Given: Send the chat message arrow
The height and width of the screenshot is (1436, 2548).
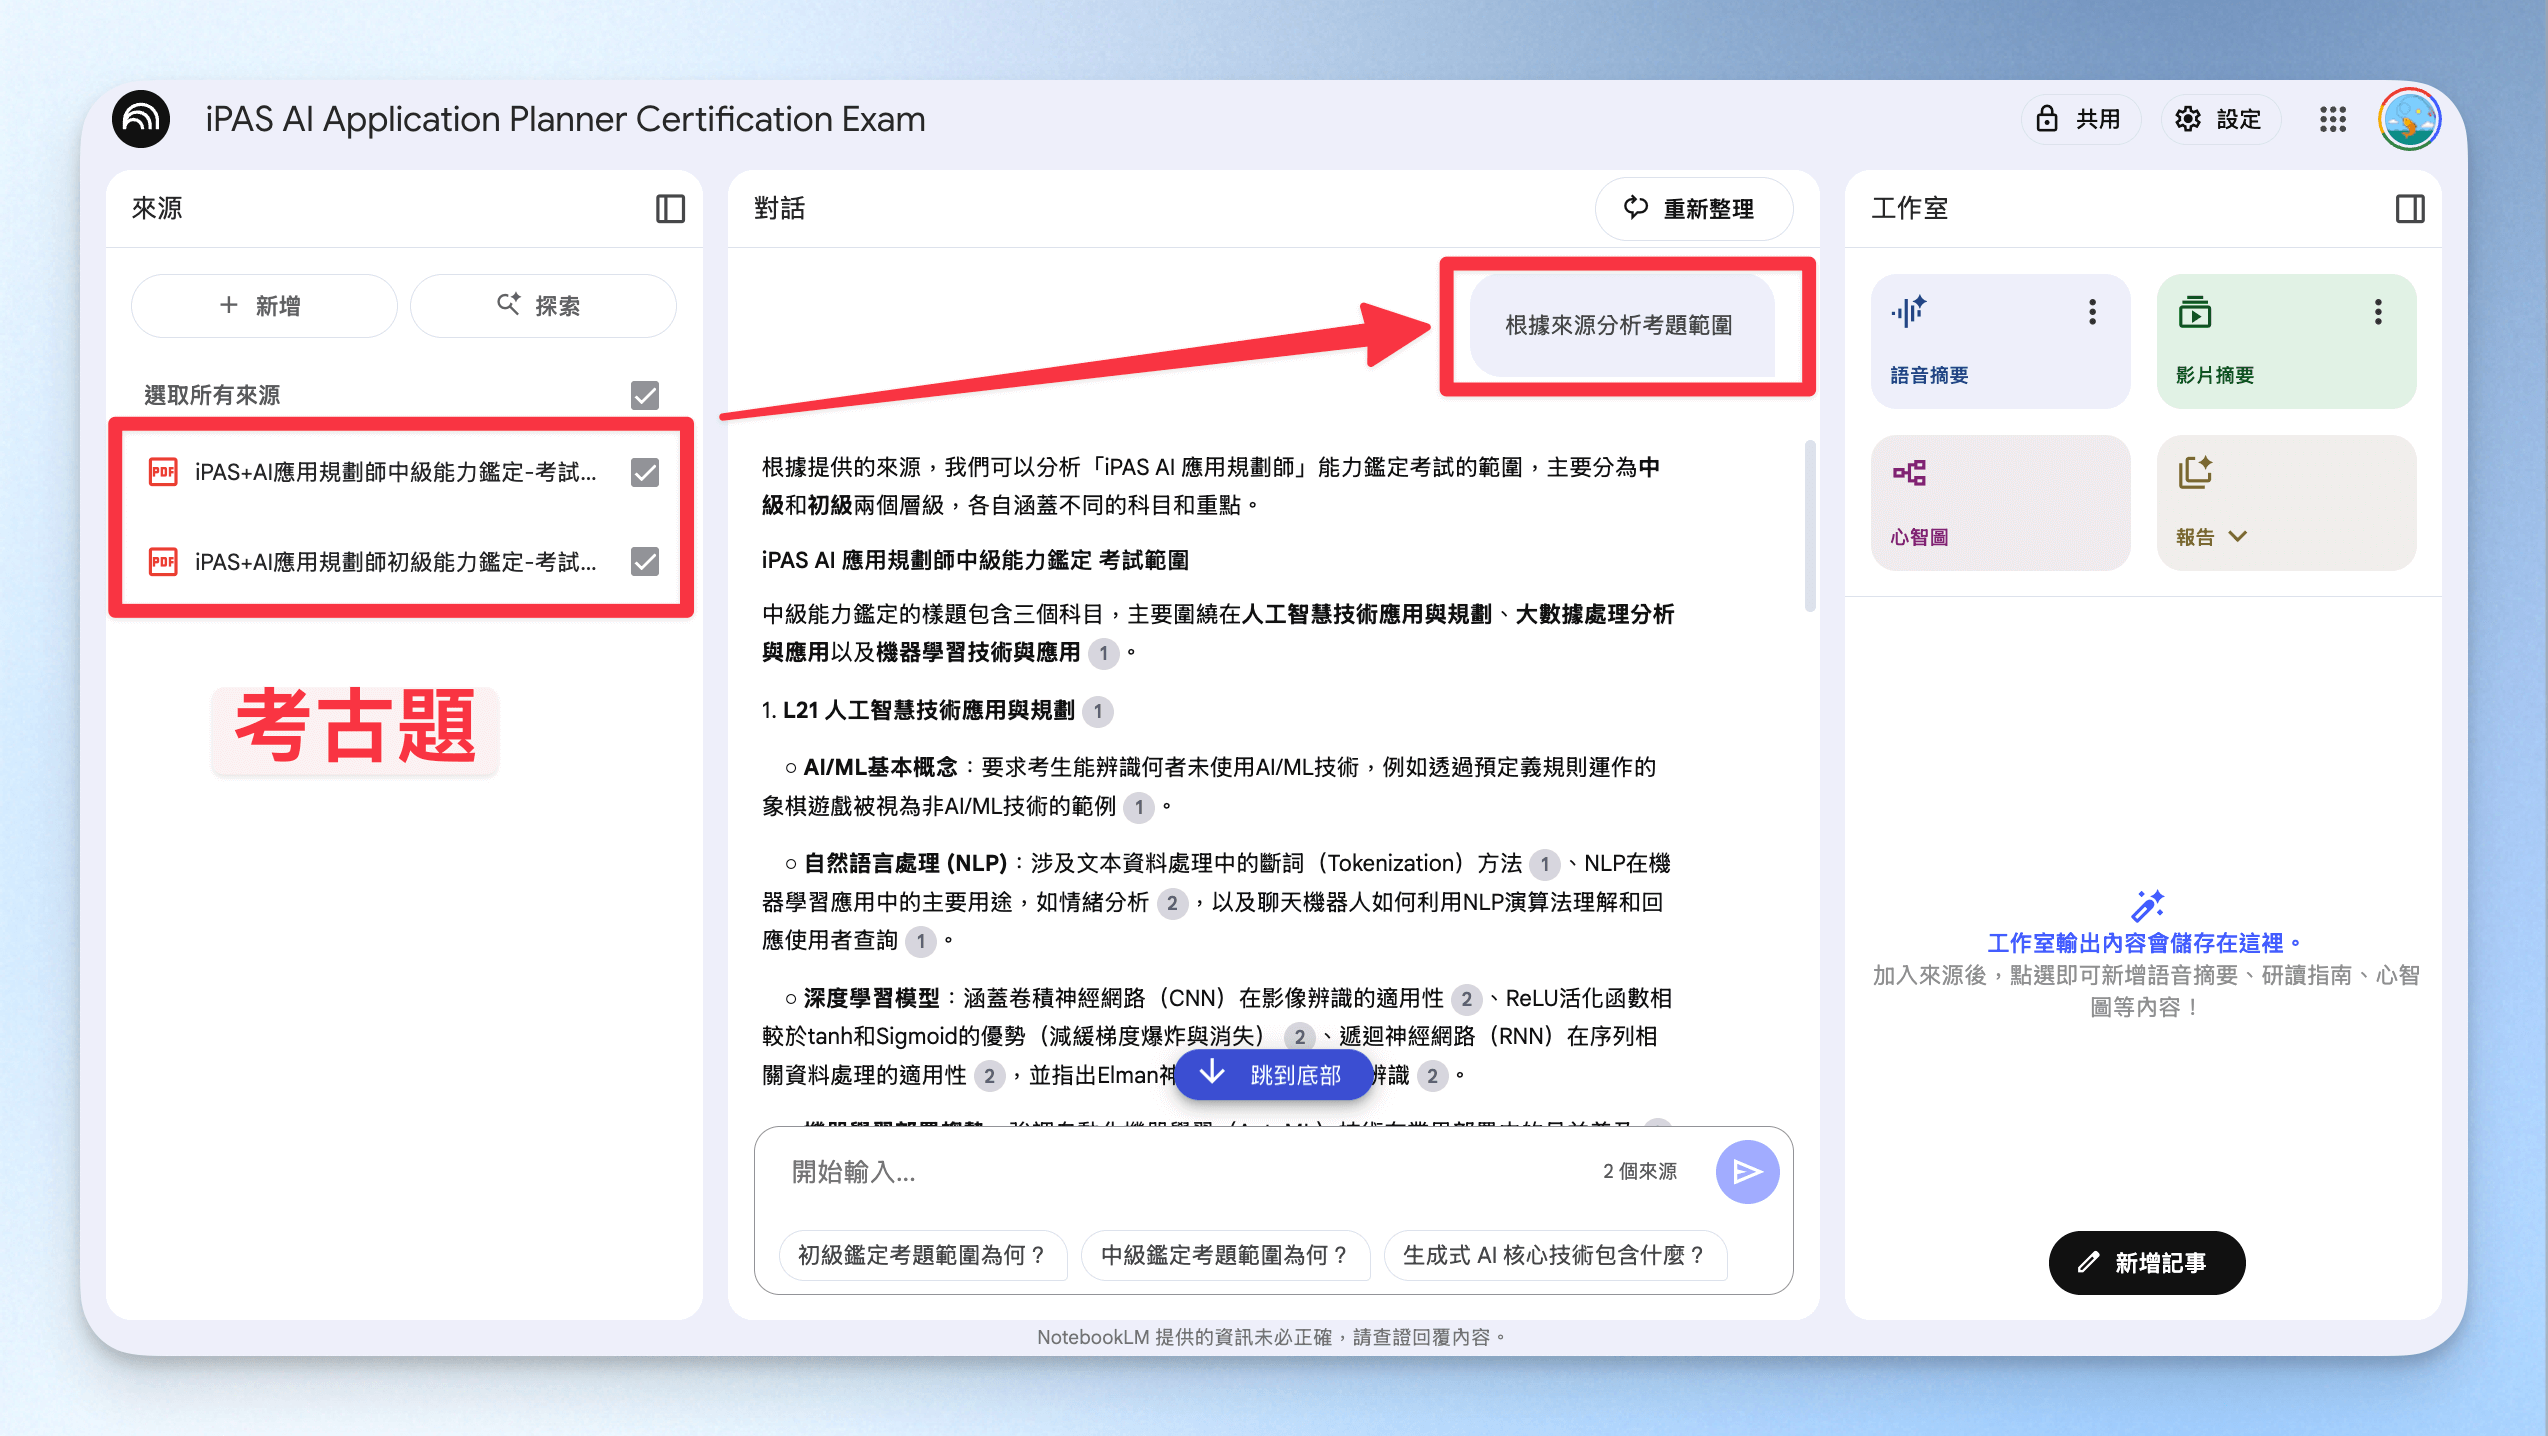Looking at the screenshot, I should (1747, 1172).
